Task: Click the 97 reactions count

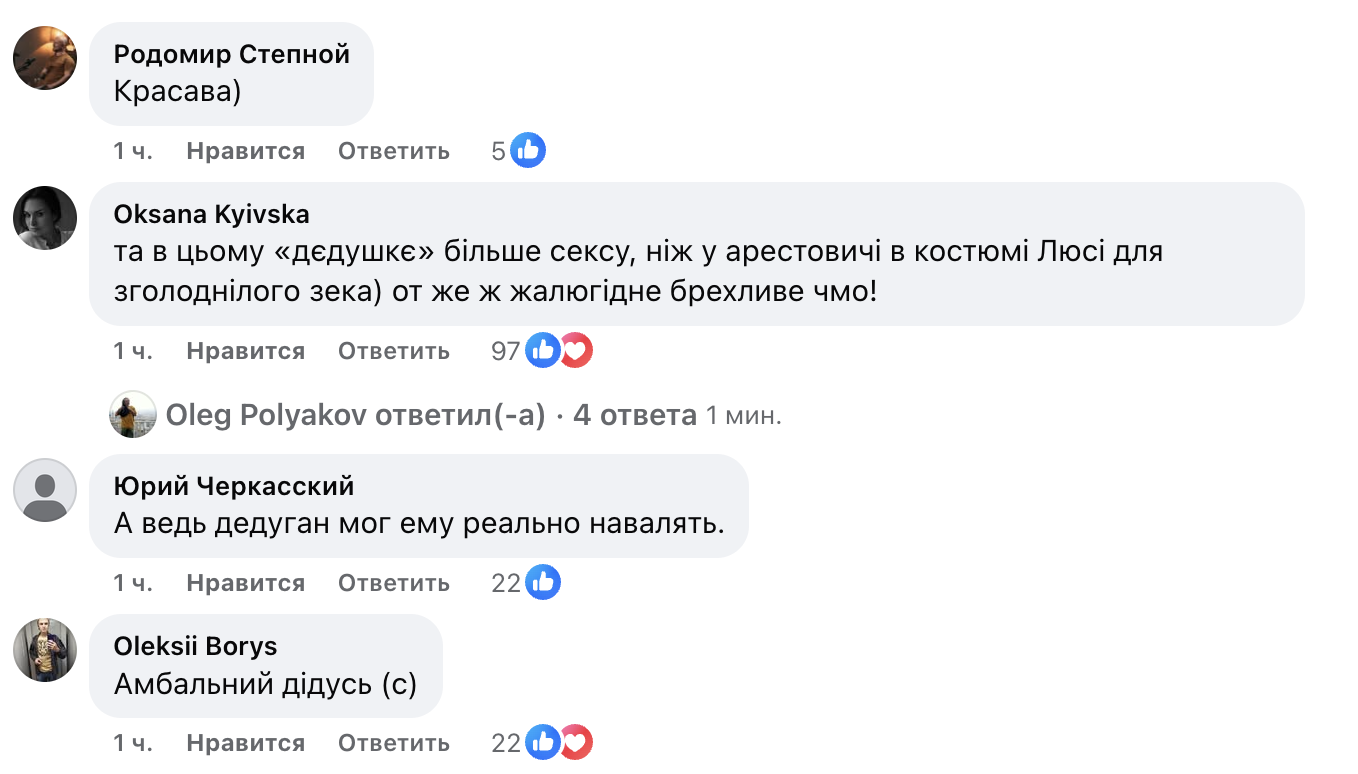Action: (506, 351)
